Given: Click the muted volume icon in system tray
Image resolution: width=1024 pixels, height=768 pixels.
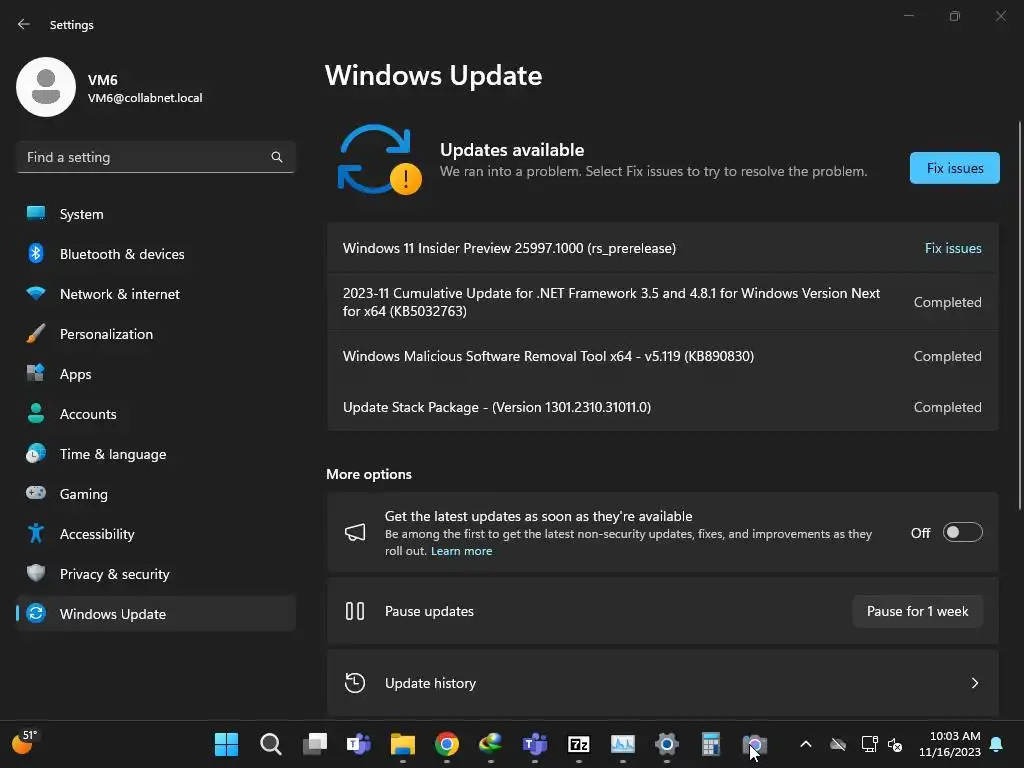Looking at the screenshot, I should (895, 744).
